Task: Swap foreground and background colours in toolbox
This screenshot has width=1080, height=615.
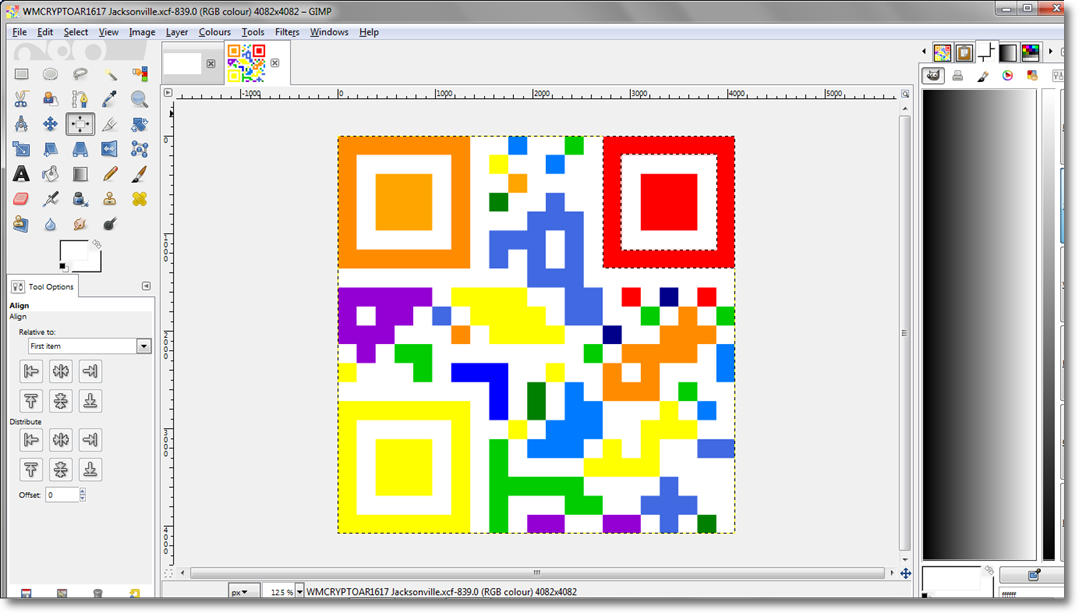Action: pos(96,244)
